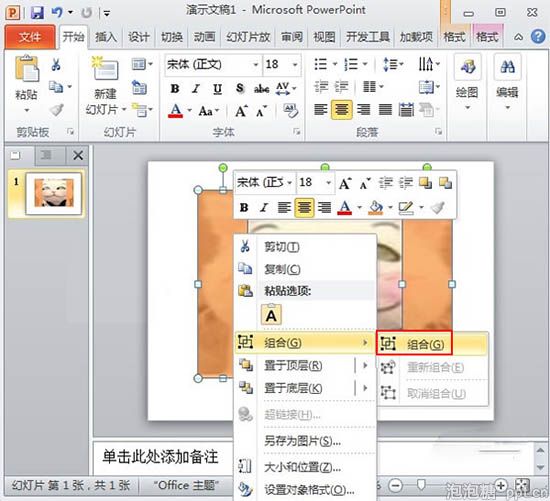The width and height of the screenshot is (550, 501).
Task: Open Change Case Aa dropdown
Action: [x=209, y=111]
